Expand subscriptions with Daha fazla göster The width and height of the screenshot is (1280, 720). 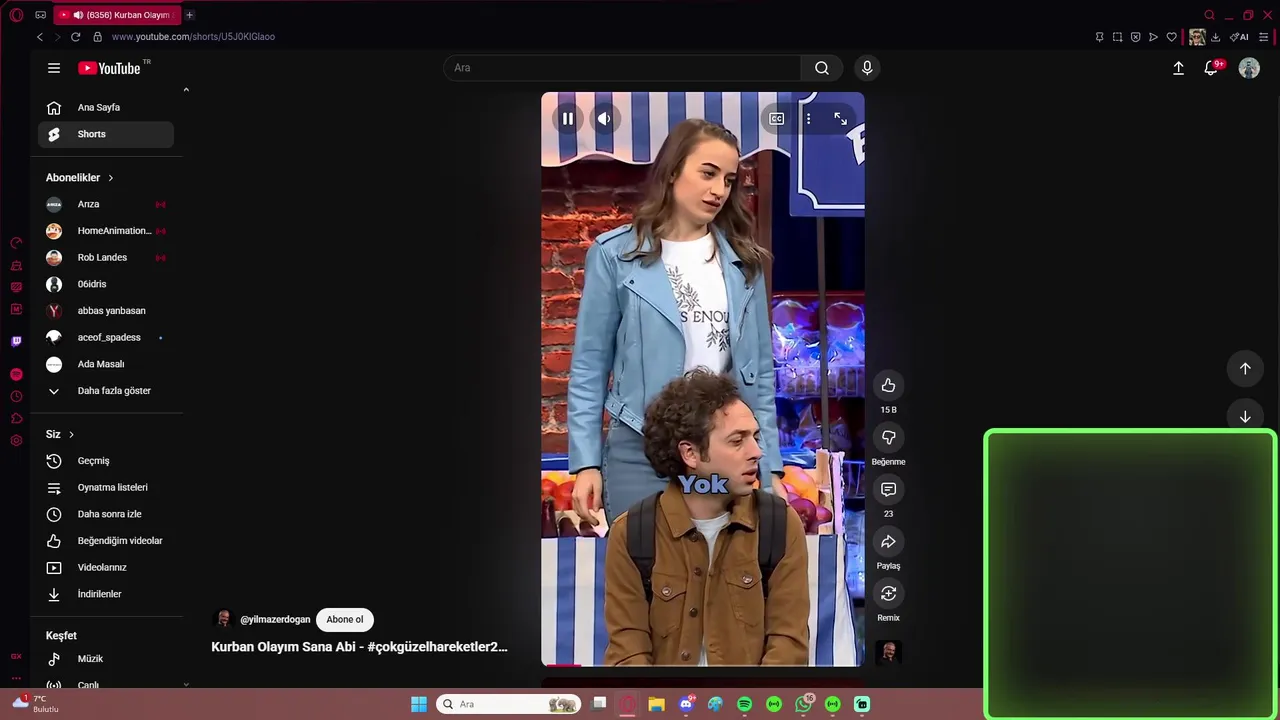106,391
